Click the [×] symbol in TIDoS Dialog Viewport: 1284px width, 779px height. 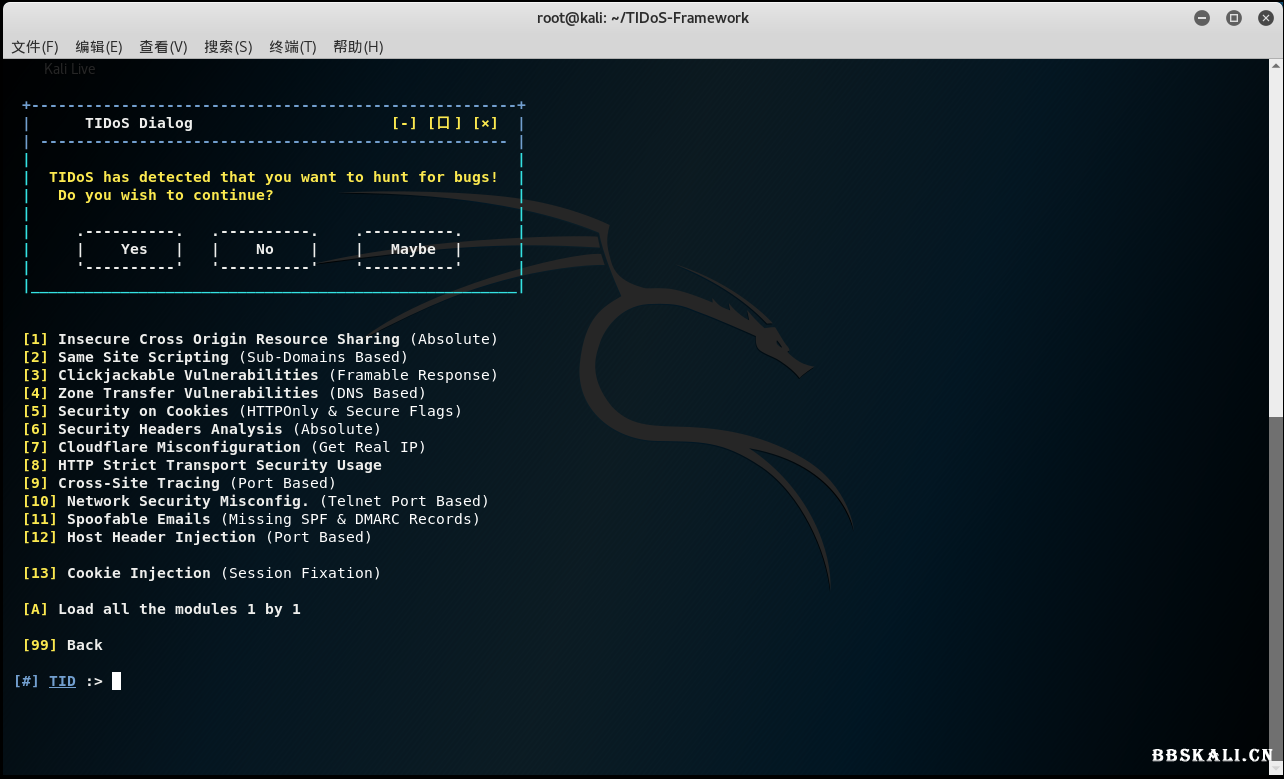point(485,123)
